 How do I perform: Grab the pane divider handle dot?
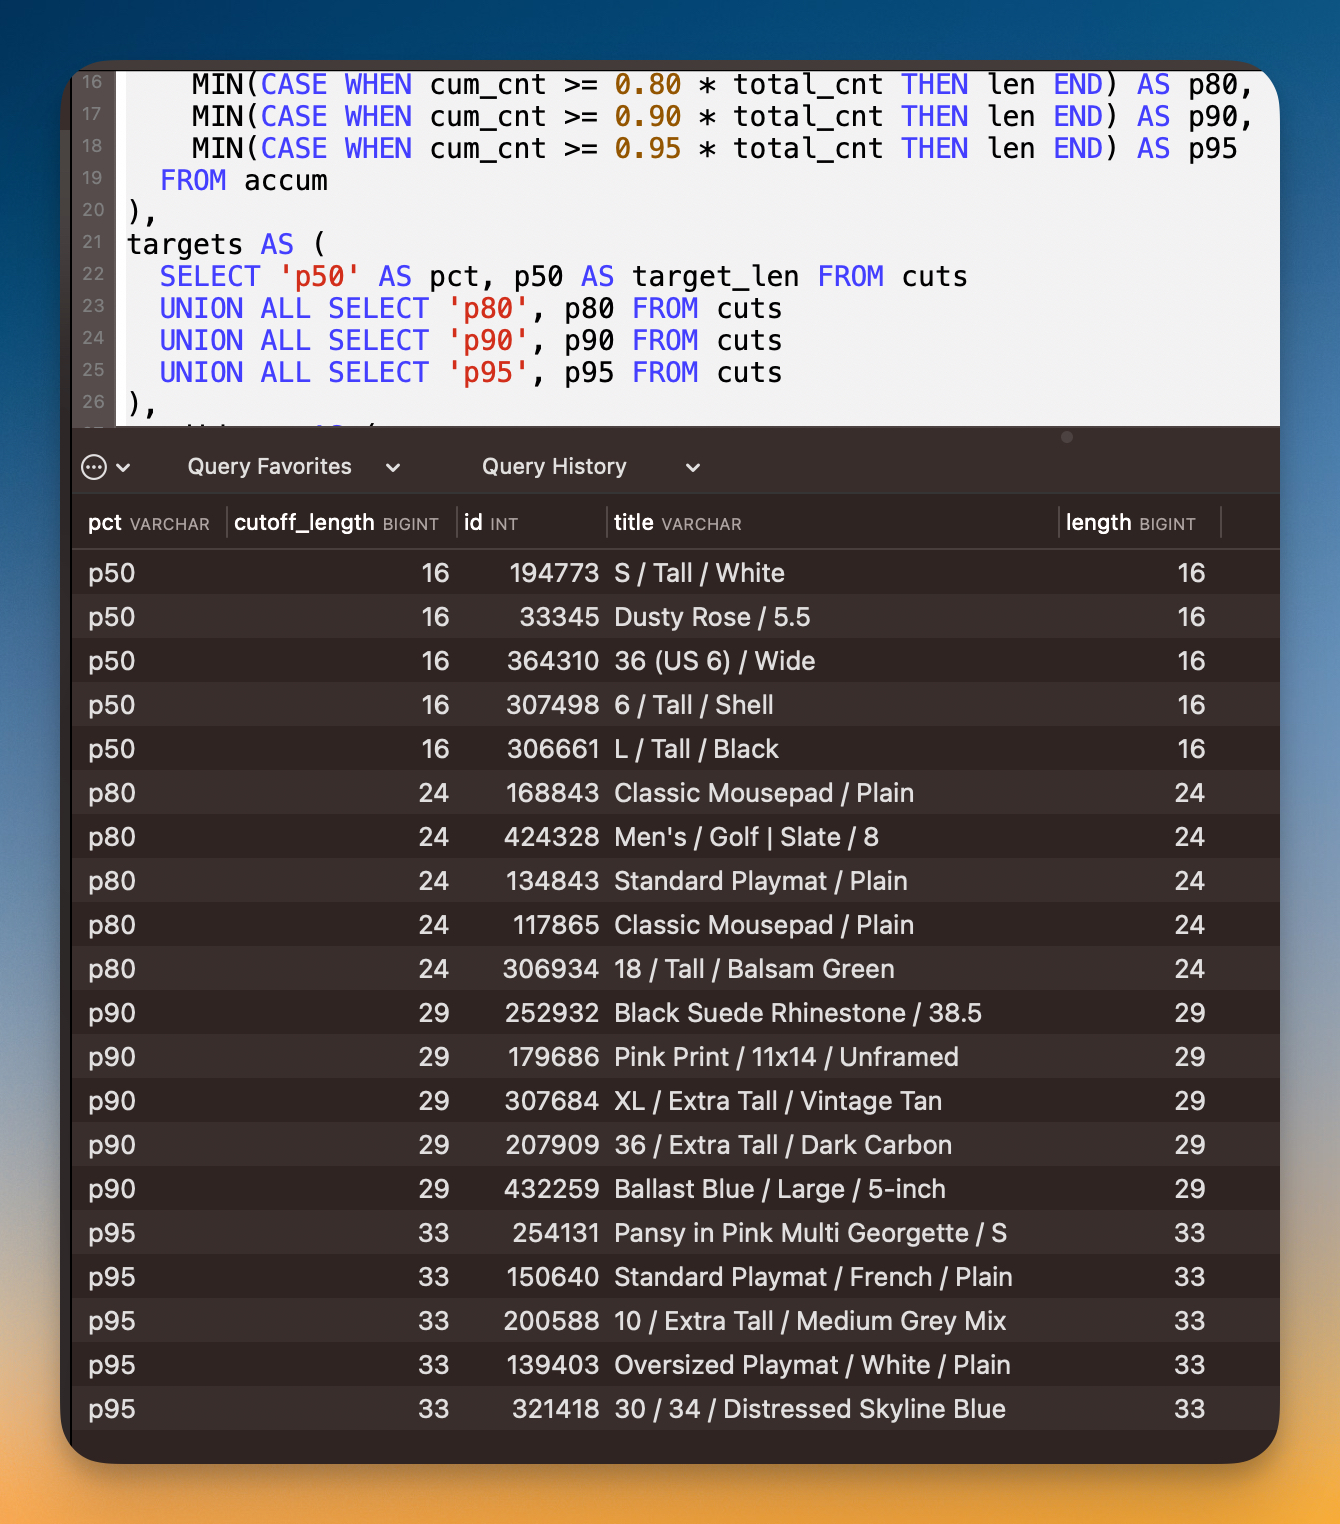tap(1067, 437)
